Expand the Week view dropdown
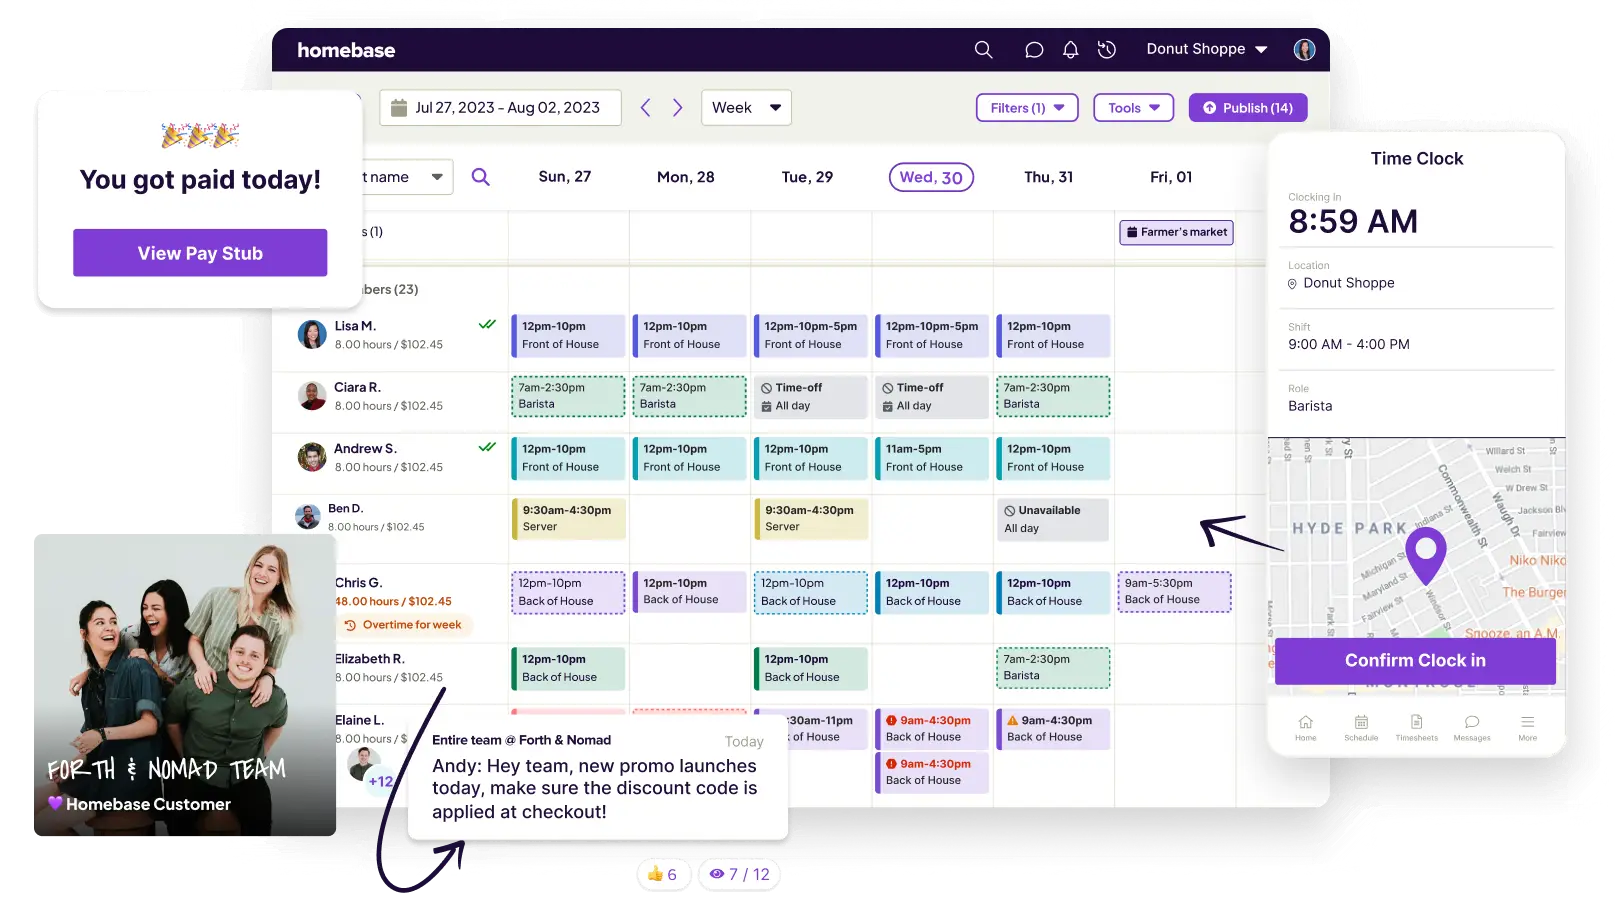Screen dimensions: 1617x914 746,108
